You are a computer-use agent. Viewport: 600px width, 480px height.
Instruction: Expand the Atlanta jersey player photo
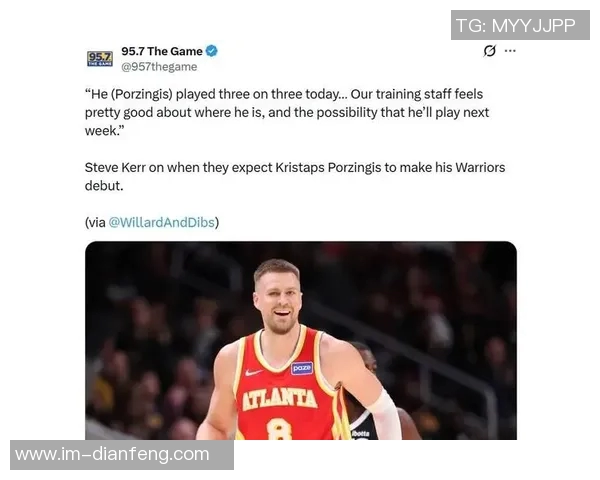[301, 340]
